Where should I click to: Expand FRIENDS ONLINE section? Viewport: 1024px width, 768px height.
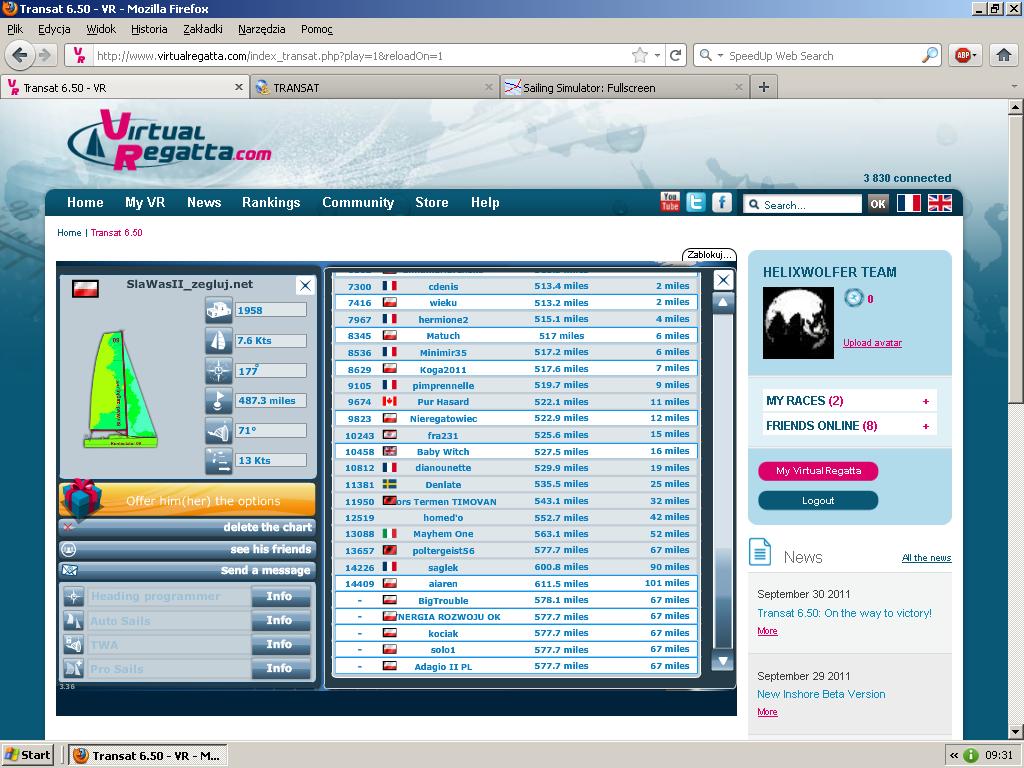926,426
